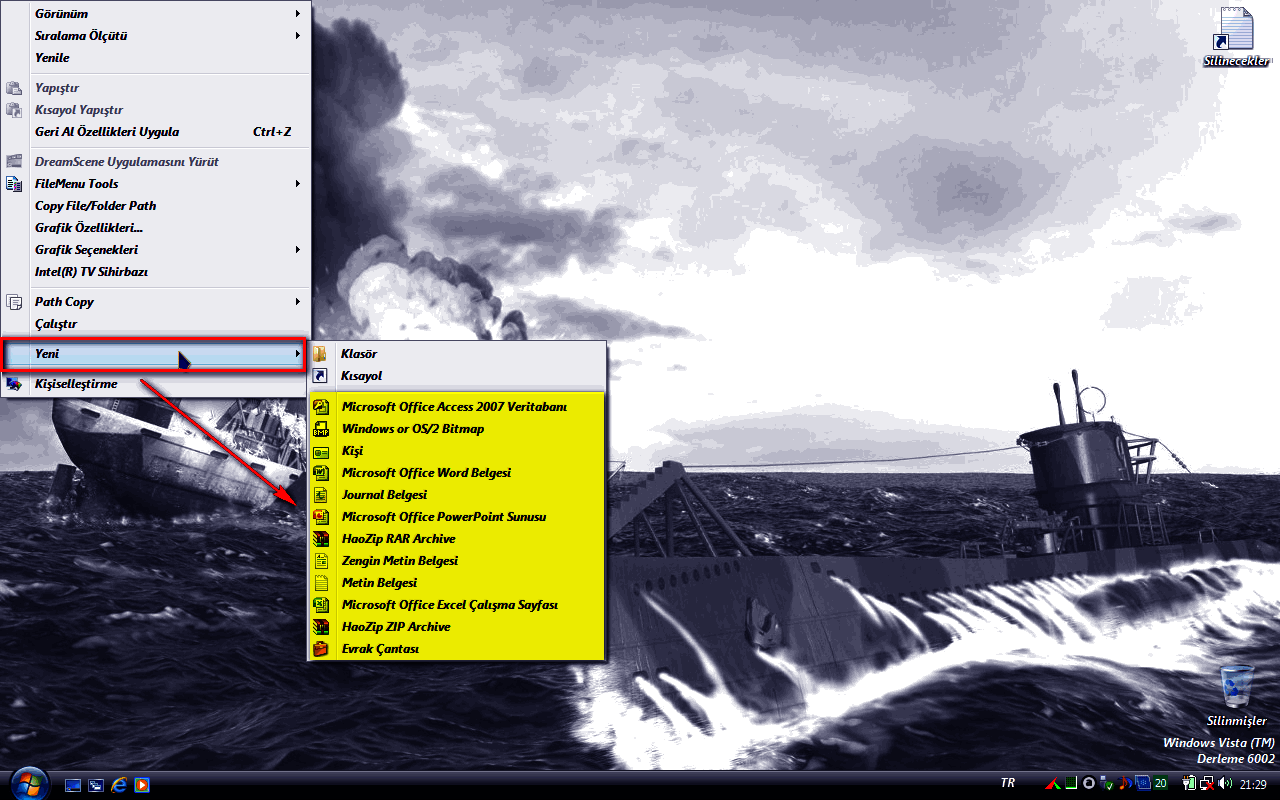Open the battery power tray icon
Viewport: 1280px width, 800px height.
pos(1189,783)
